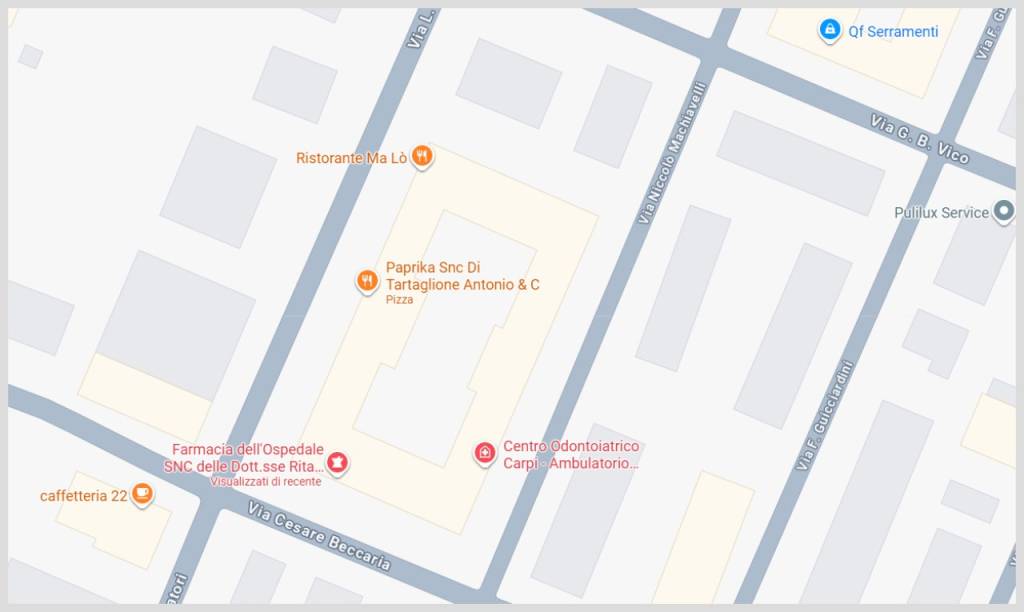Viewport: 1024px width, 612px height.
Task: Open the Pulilux Service text label
Action: (941, 212)
